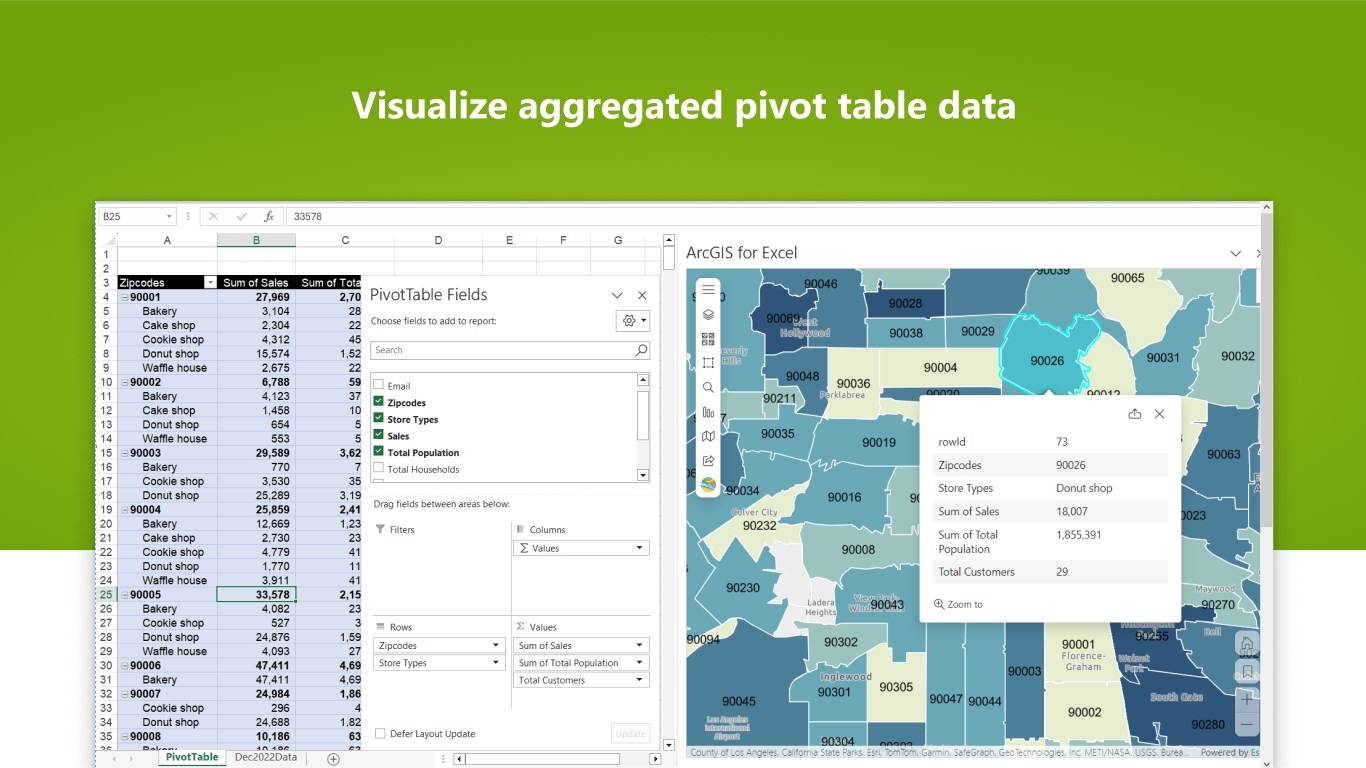Switch to the Dec2022Data sheet tab

266,757
